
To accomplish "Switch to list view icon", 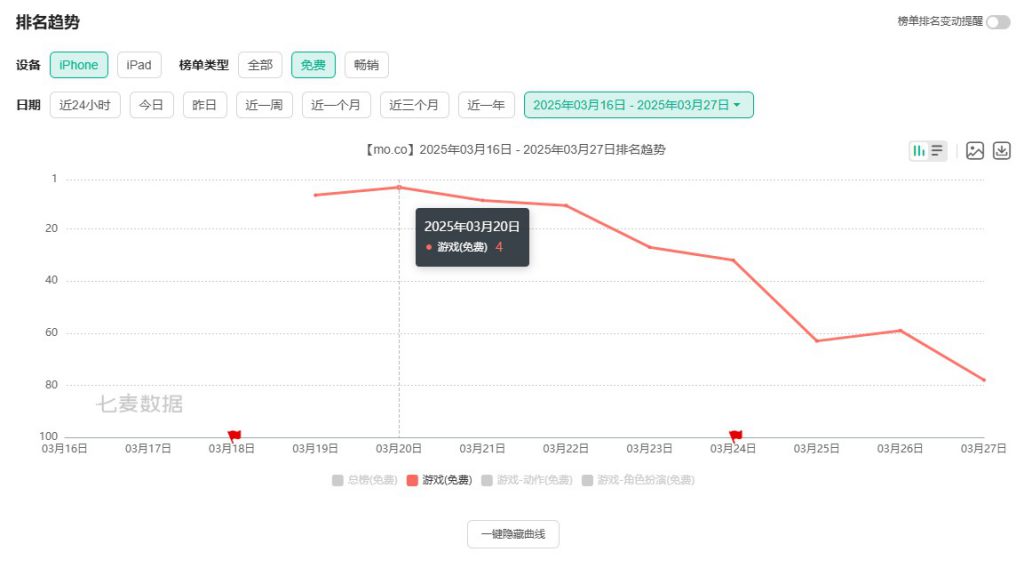I will (x=937, y=151).
